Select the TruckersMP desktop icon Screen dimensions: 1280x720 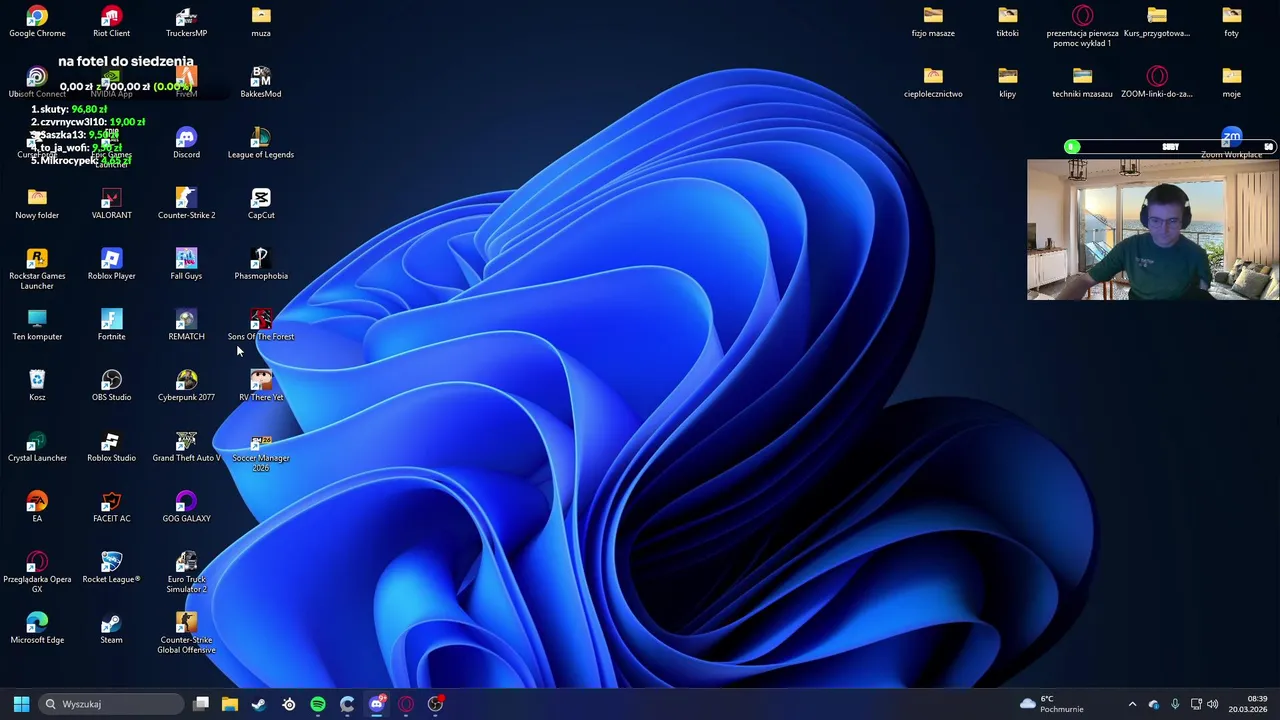[x=186, y=22]
